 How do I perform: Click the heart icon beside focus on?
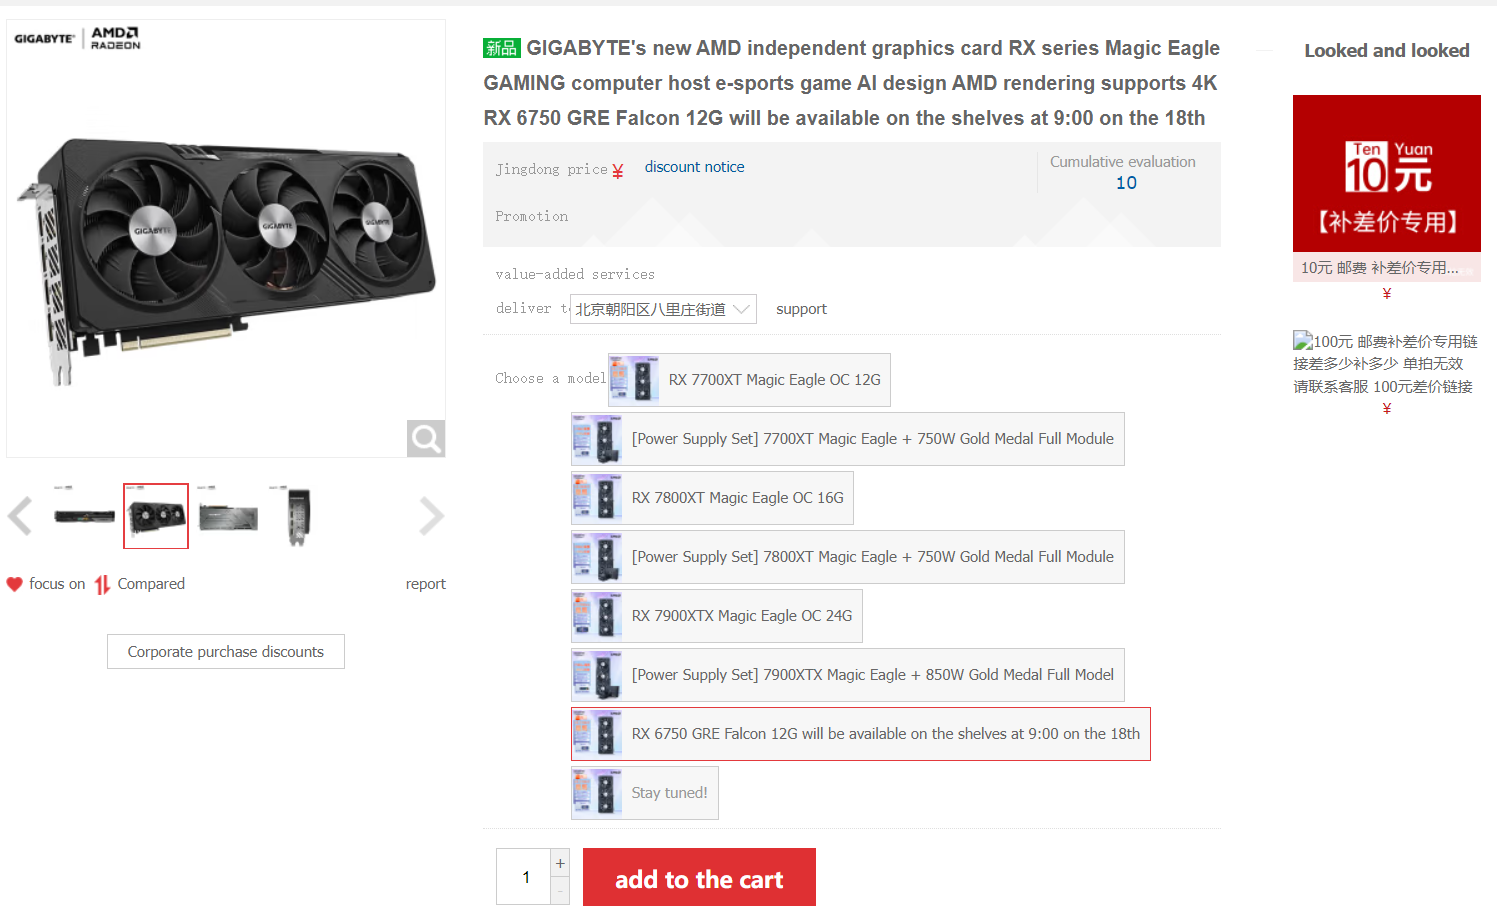(x=14, y=584)
